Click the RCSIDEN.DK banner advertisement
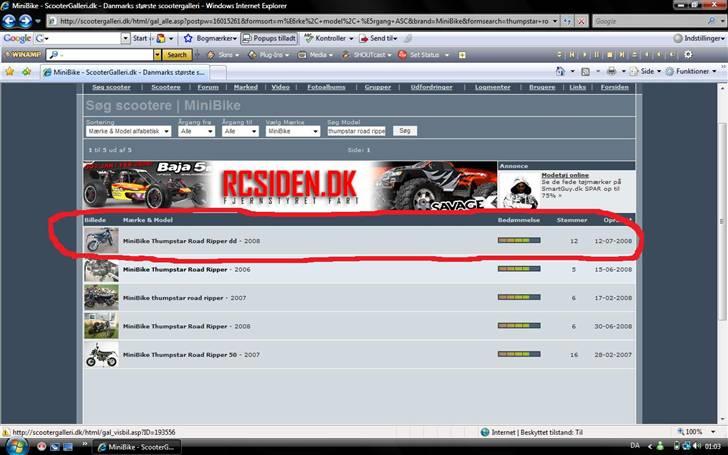This screenshot has height=455, width=728. [x=290, y=185]
